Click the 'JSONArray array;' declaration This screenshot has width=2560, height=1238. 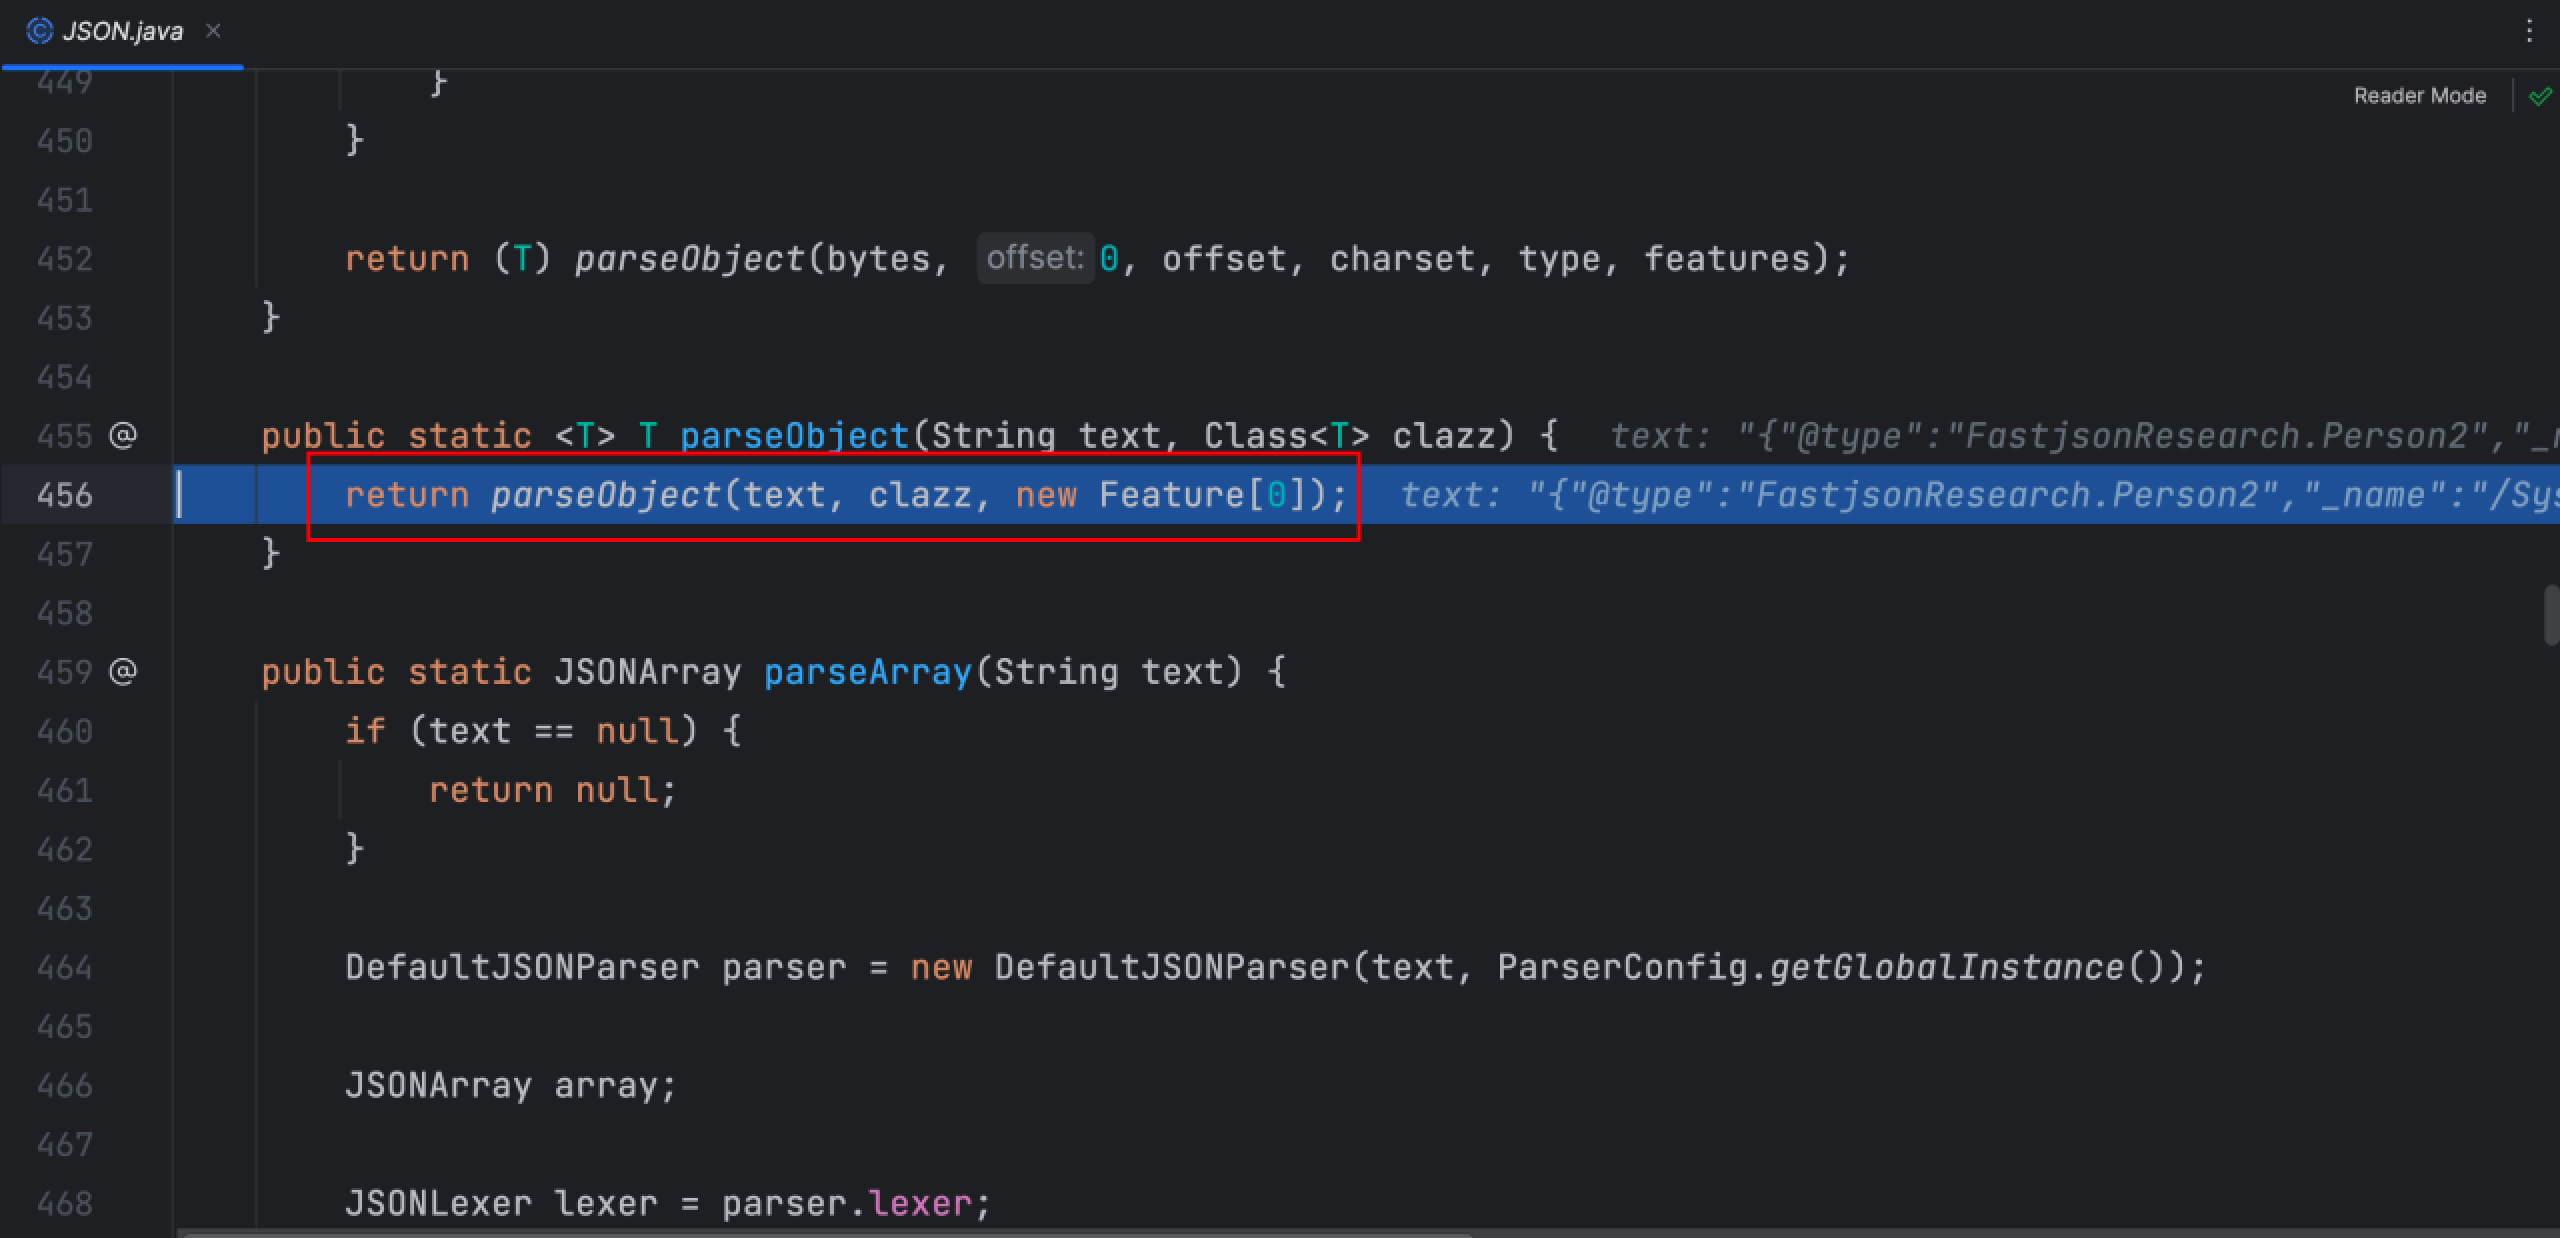[511, 1085]
